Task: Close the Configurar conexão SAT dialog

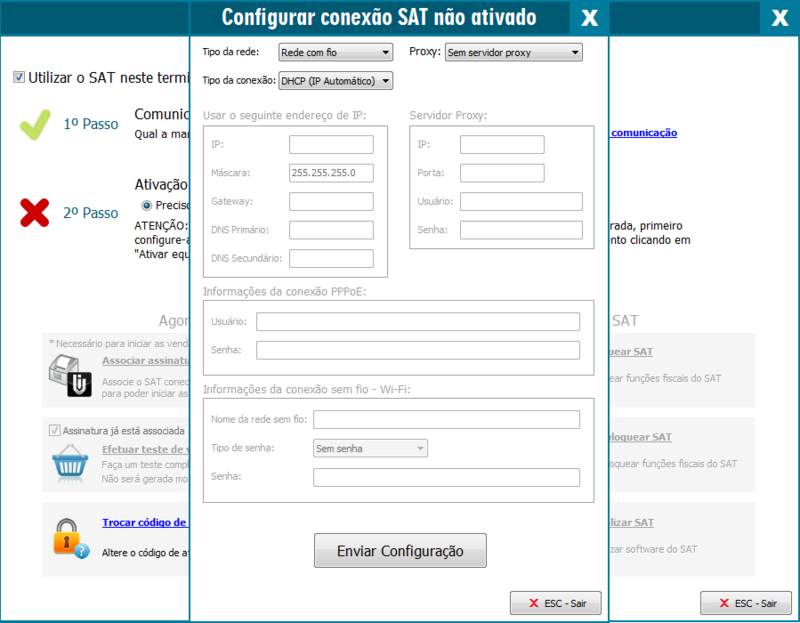Action: click(x=589, y=18)
